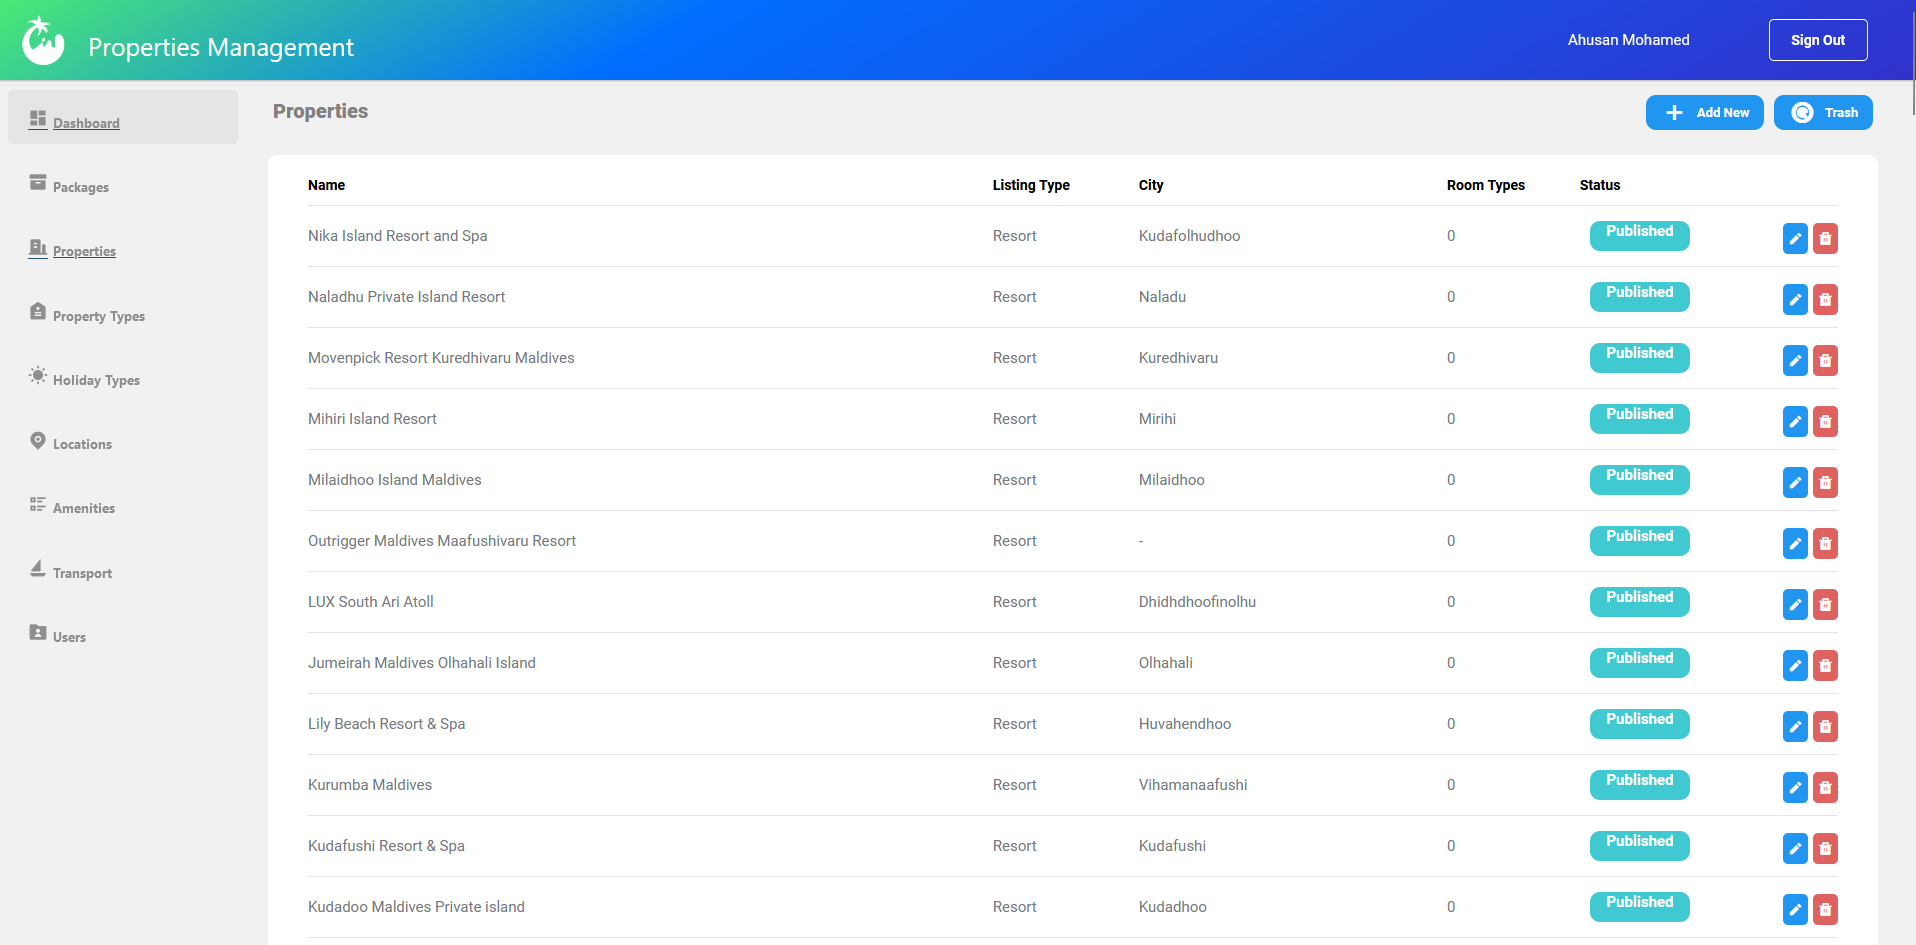Screen dimensions: 1916x945
Task: Edit Outrigger Maldives Maafushivaru Resort
Action: click(x=1795, y=543)
